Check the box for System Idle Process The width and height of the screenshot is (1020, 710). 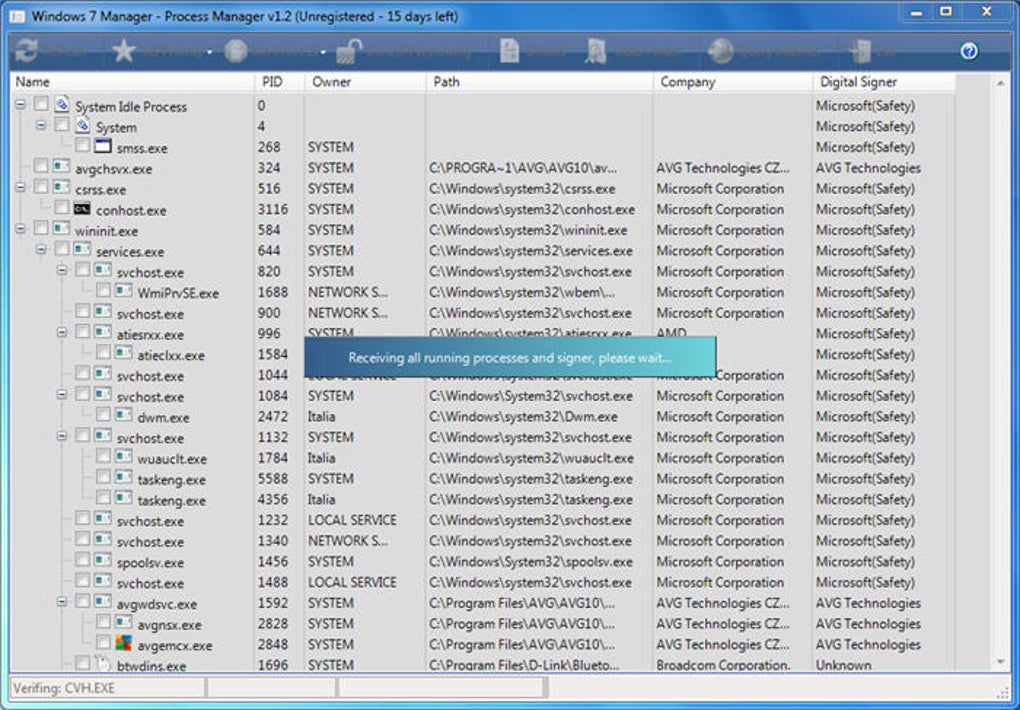[41, 103]
